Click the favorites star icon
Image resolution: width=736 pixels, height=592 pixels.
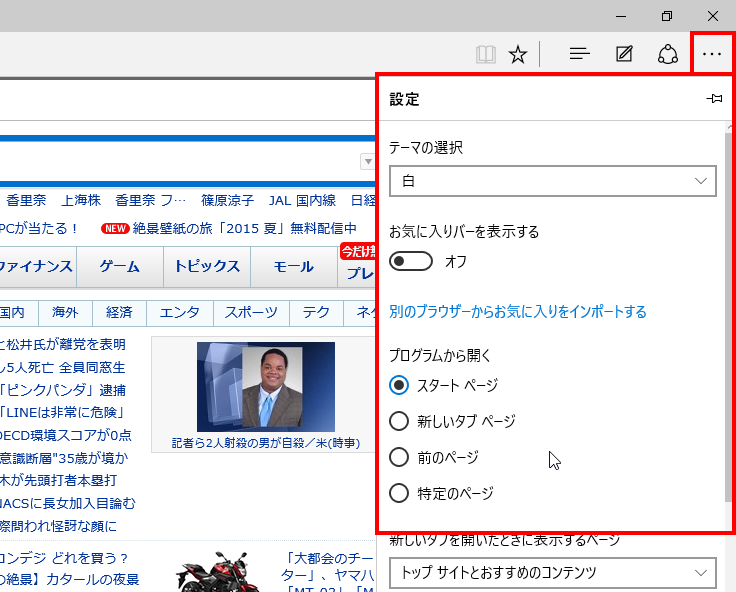point(517,54)
